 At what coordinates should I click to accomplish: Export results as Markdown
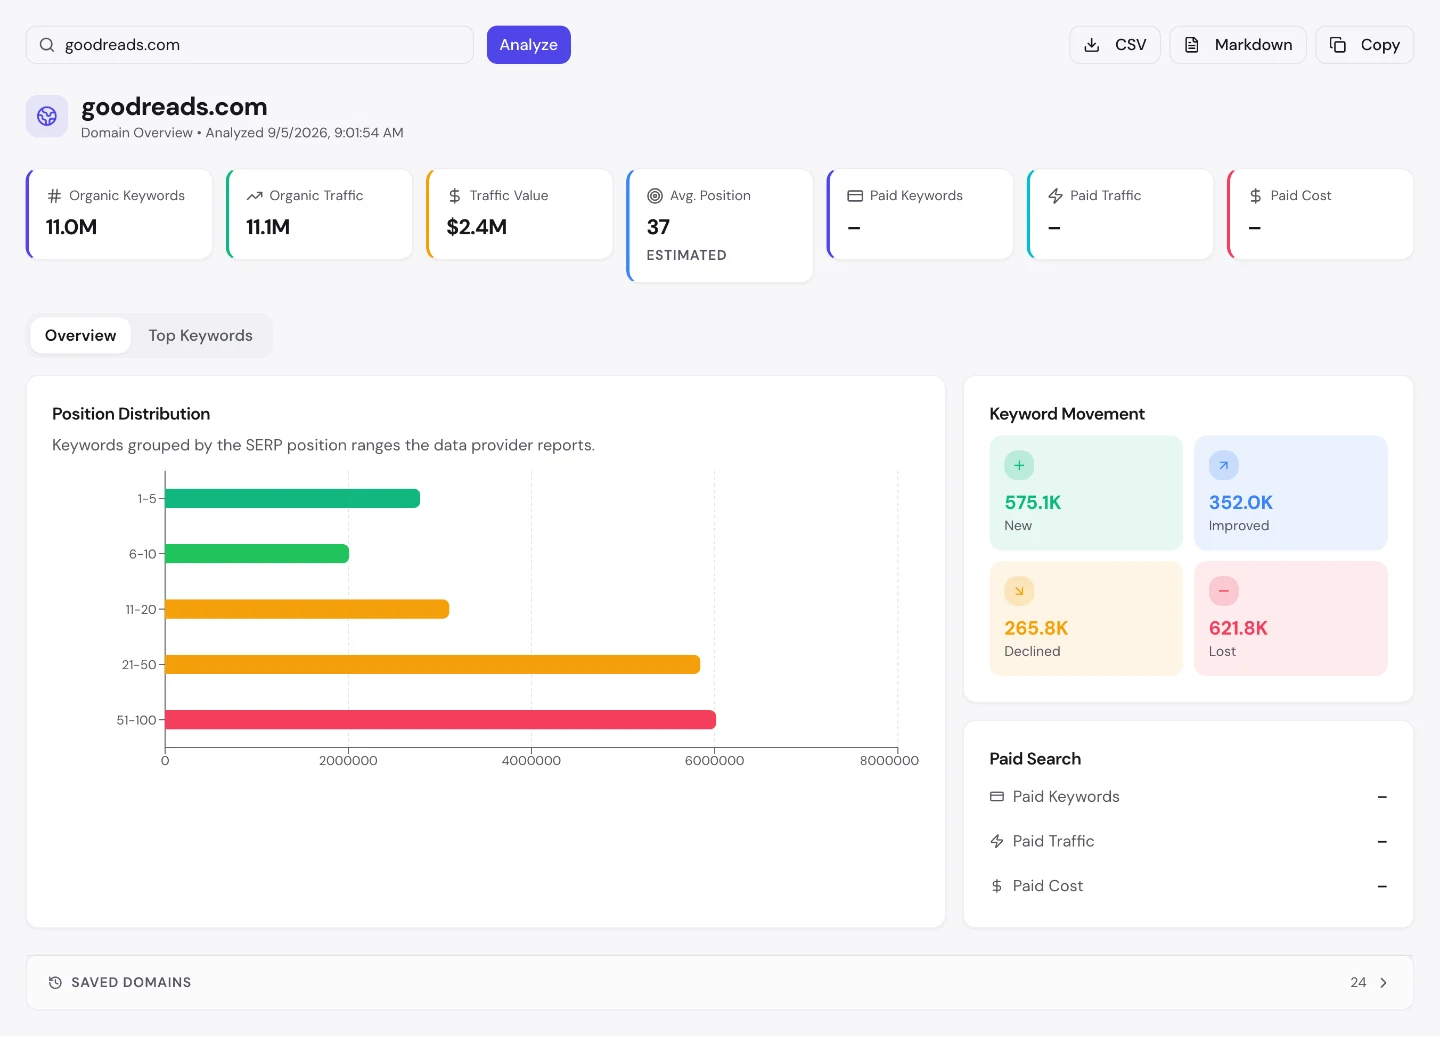point(1238,45)
